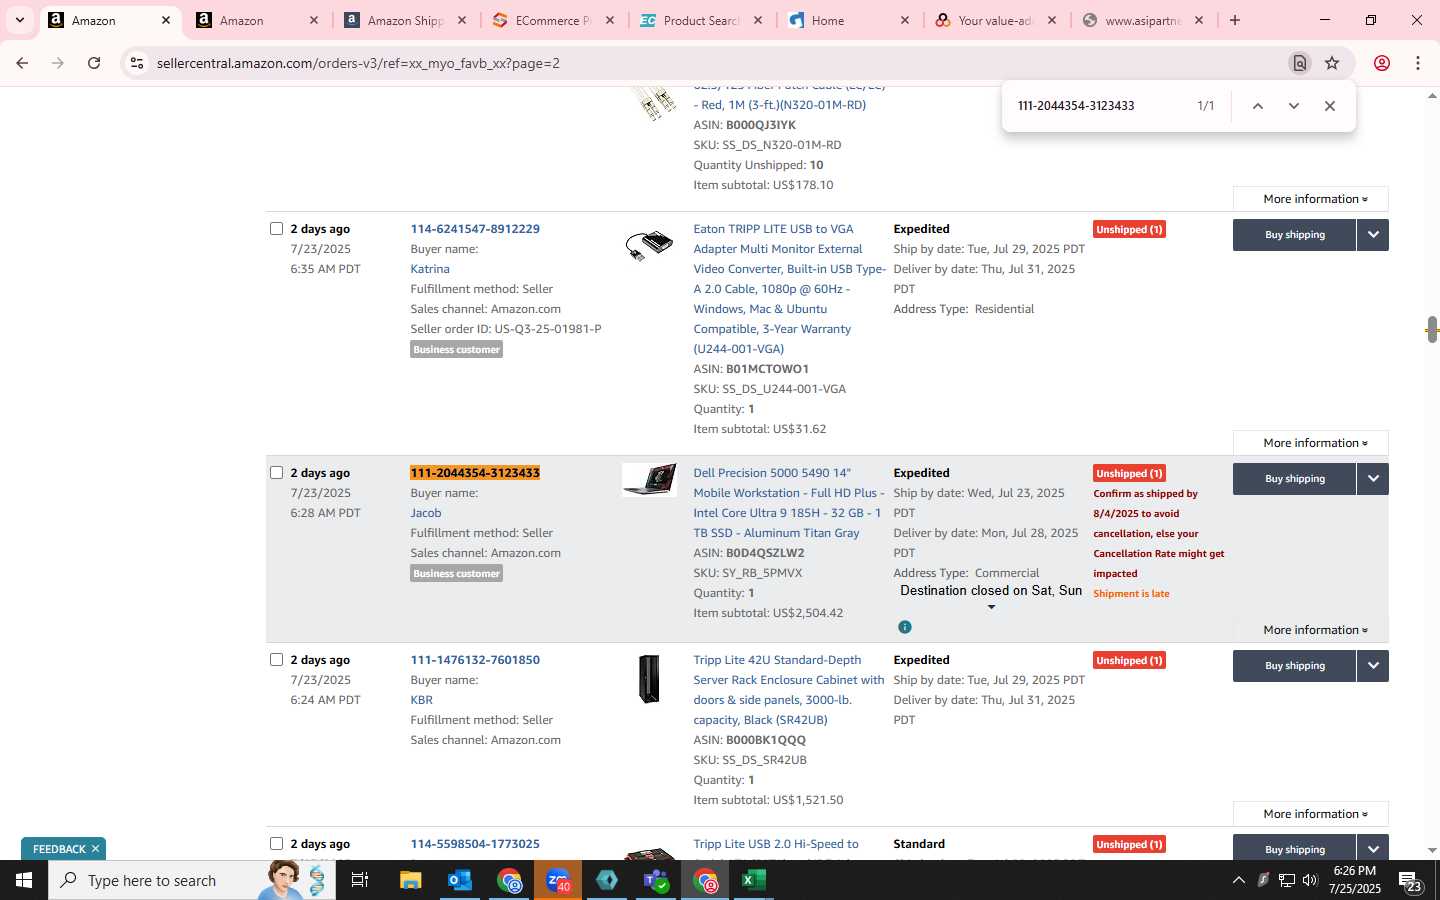Viewport: 1440px width, 900px height.
Task: Open Tripp Lite 42U Server Rack product link
Action: pyautogui.click(x=789, y=690)
